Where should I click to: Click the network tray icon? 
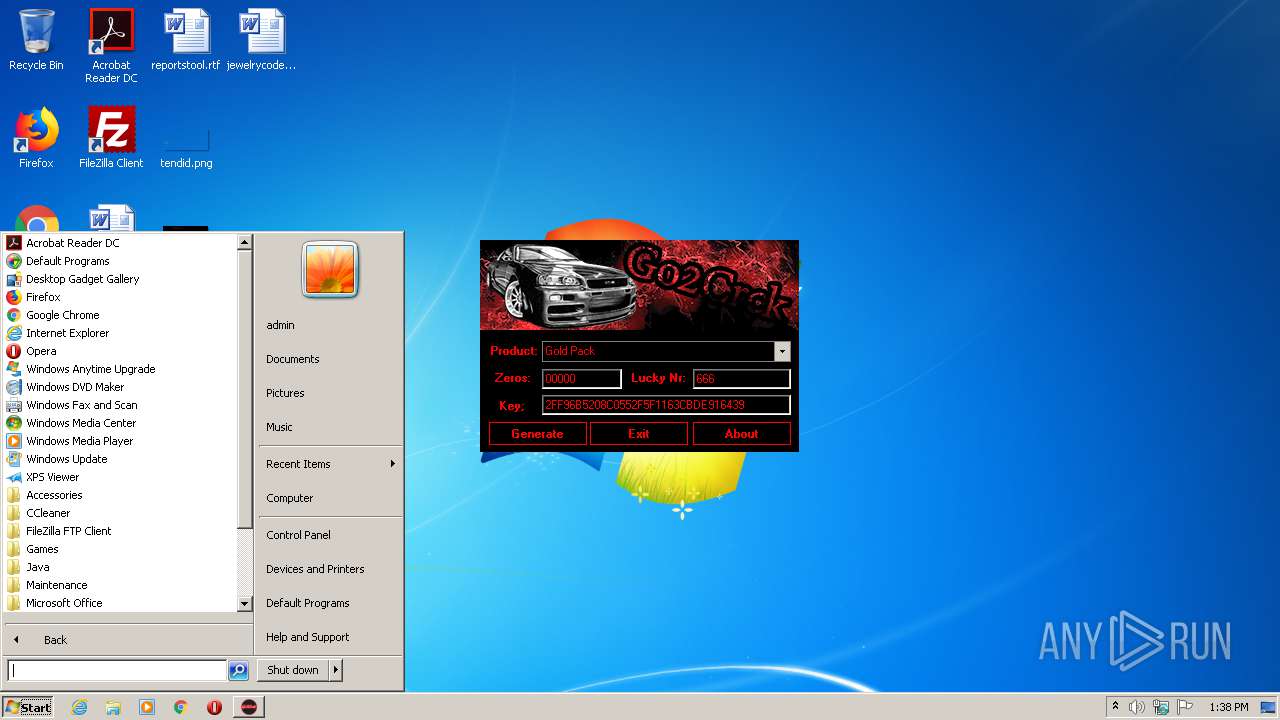pyautogui.click(x=1161, y=707)
